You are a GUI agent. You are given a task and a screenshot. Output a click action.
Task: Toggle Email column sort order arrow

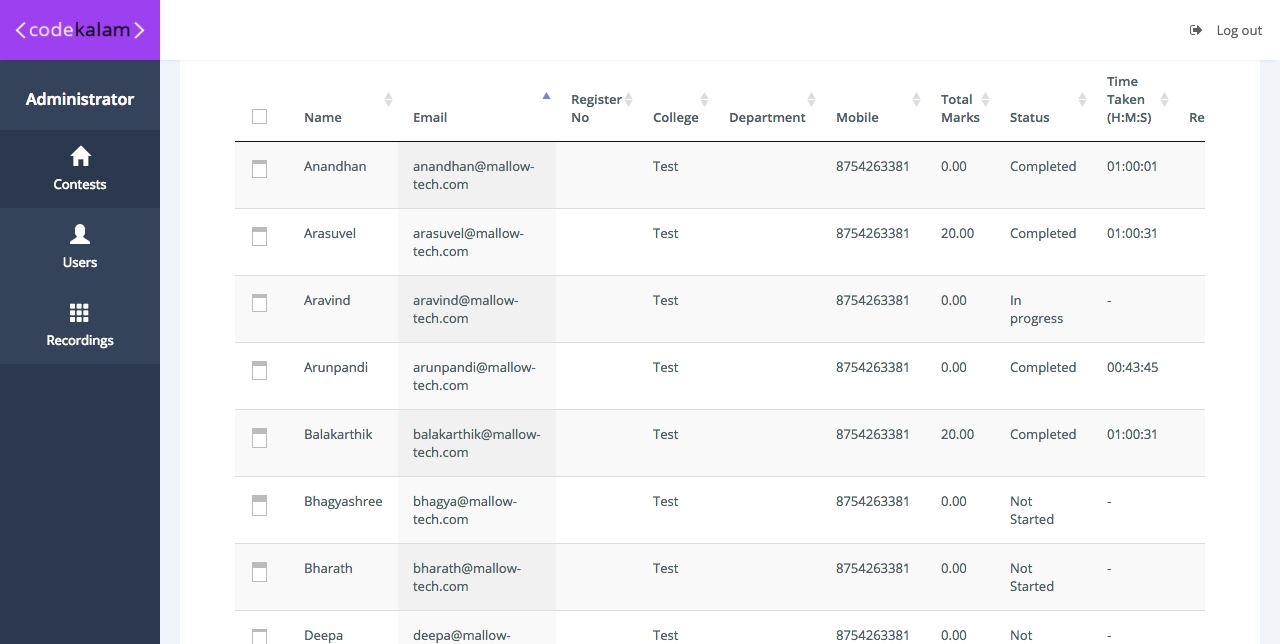click(546, 96)
